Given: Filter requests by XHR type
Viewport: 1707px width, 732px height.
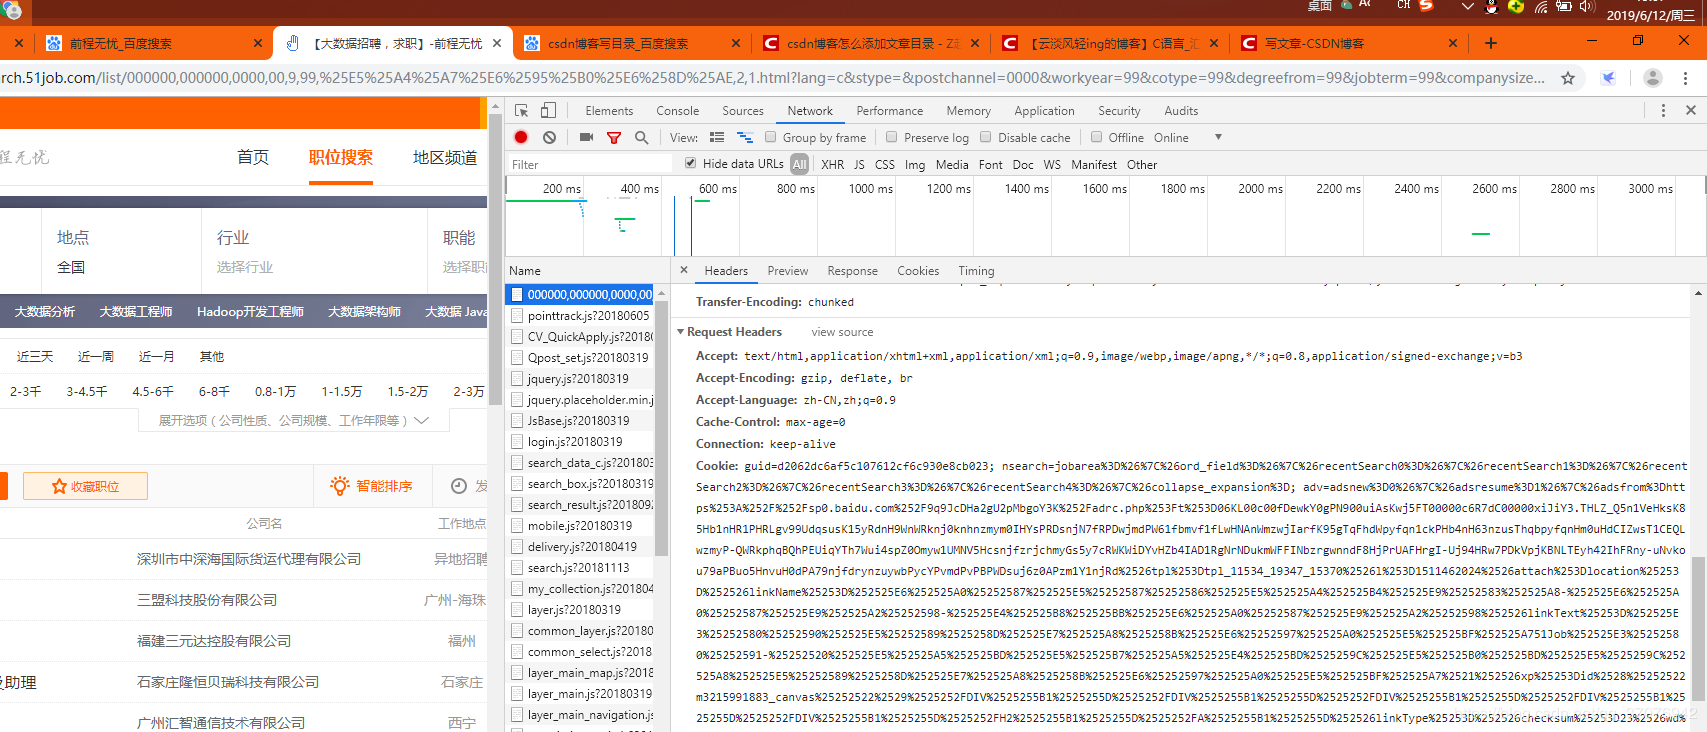Looking at the screenshot, I should point(832,165).
